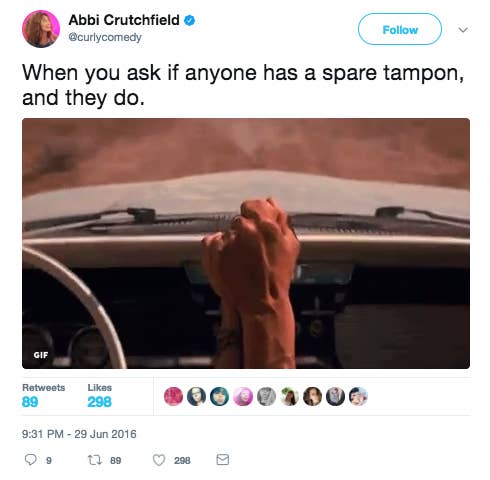Open the @curlycomedy handle link
This screenshot has width=490, height=480.
pyautogui.click(x=105, y=37)
